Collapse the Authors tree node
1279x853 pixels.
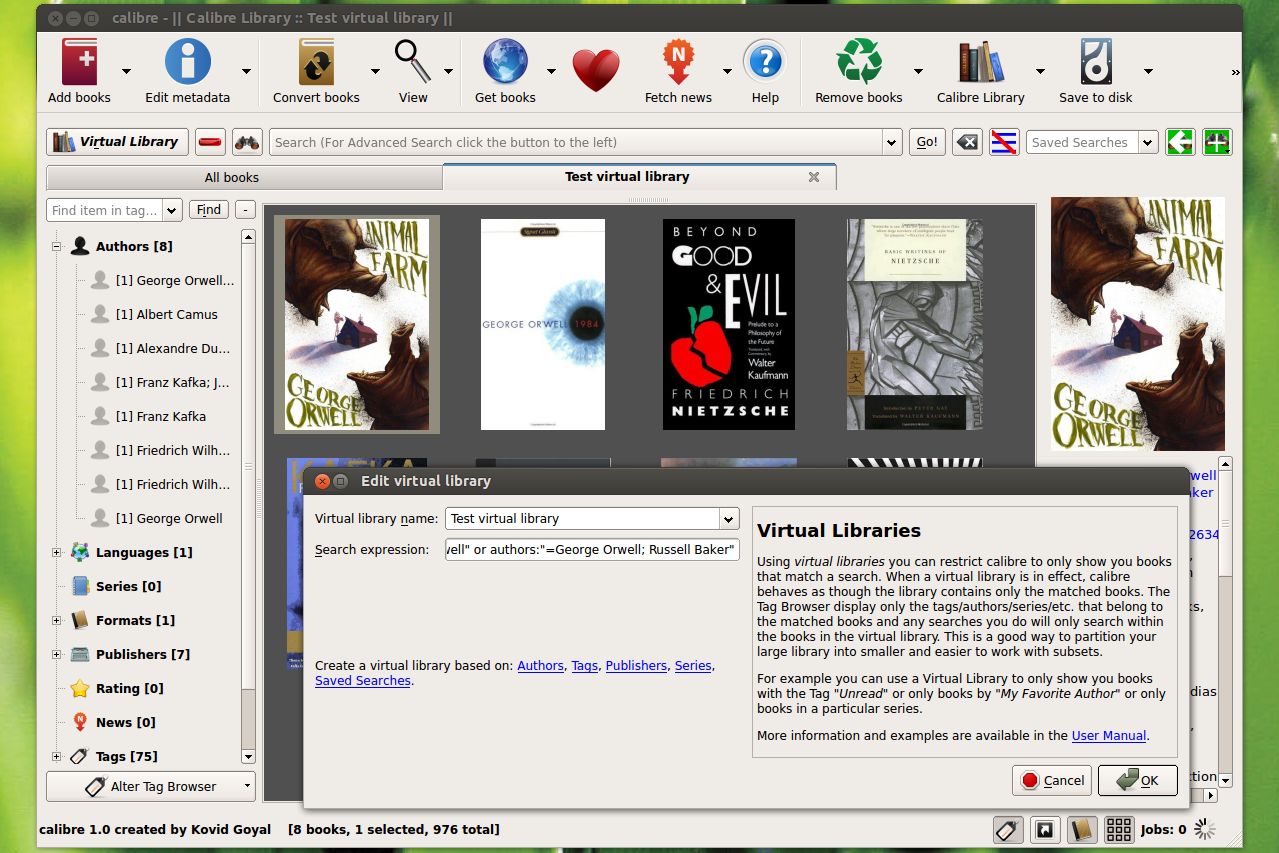(x=57, y=246)
